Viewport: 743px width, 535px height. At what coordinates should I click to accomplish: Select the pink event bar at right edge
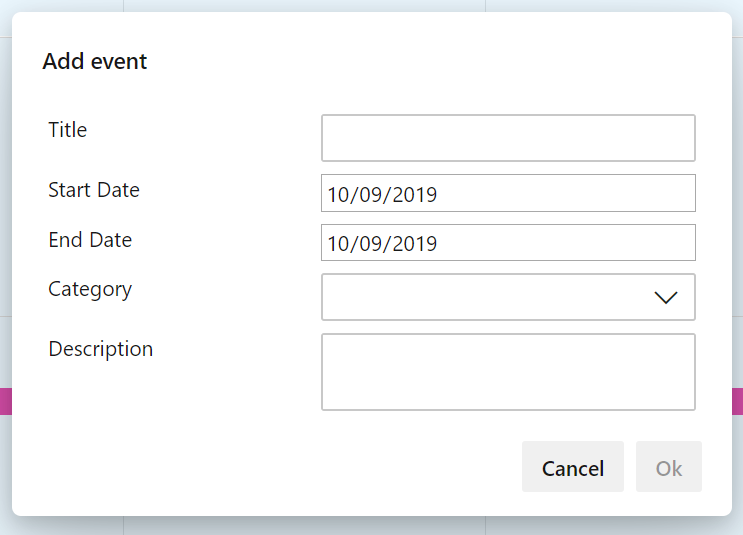[737, 401]
